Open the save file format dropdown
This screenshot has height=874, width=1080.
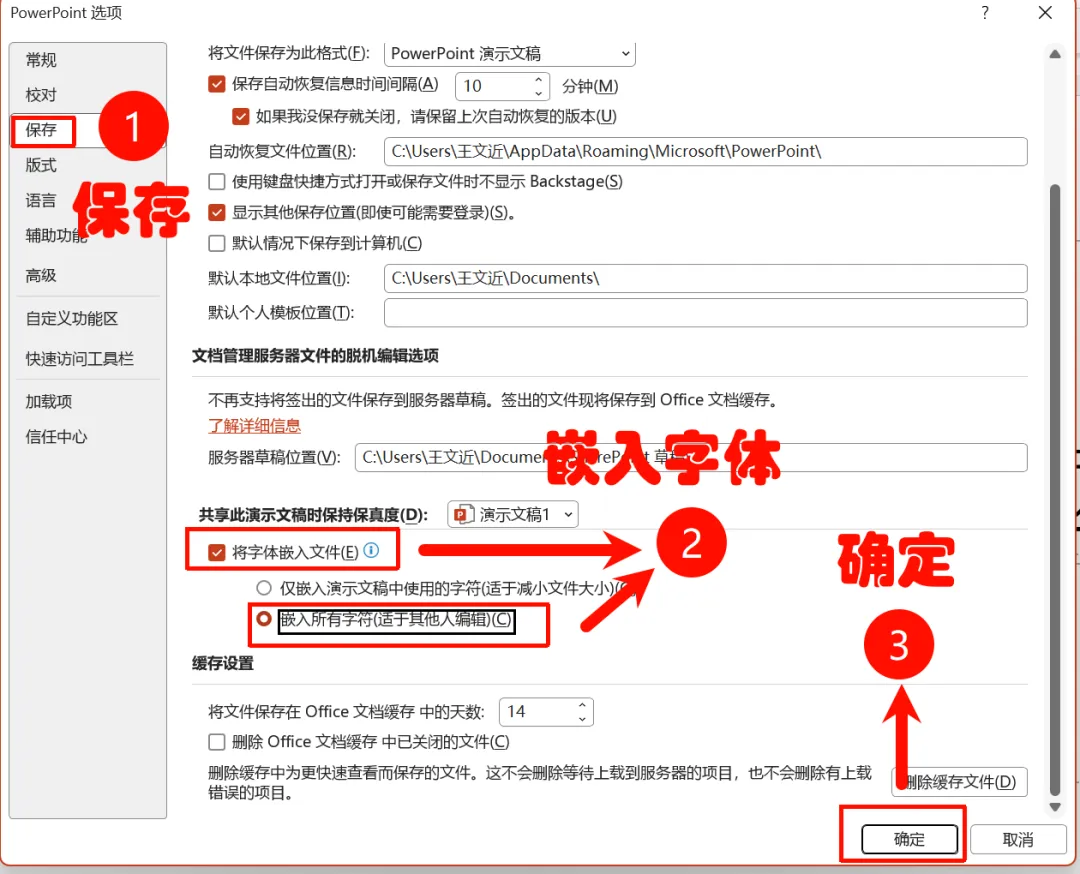(510, 54)
